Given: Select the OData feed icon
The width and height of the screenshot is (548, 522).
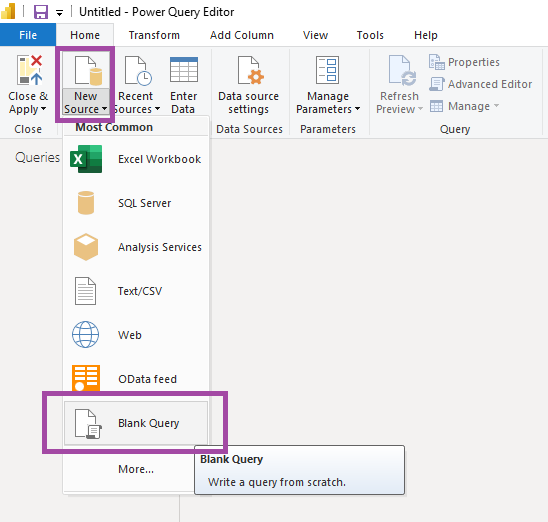Looking at the screenshot, I should 86,378.
